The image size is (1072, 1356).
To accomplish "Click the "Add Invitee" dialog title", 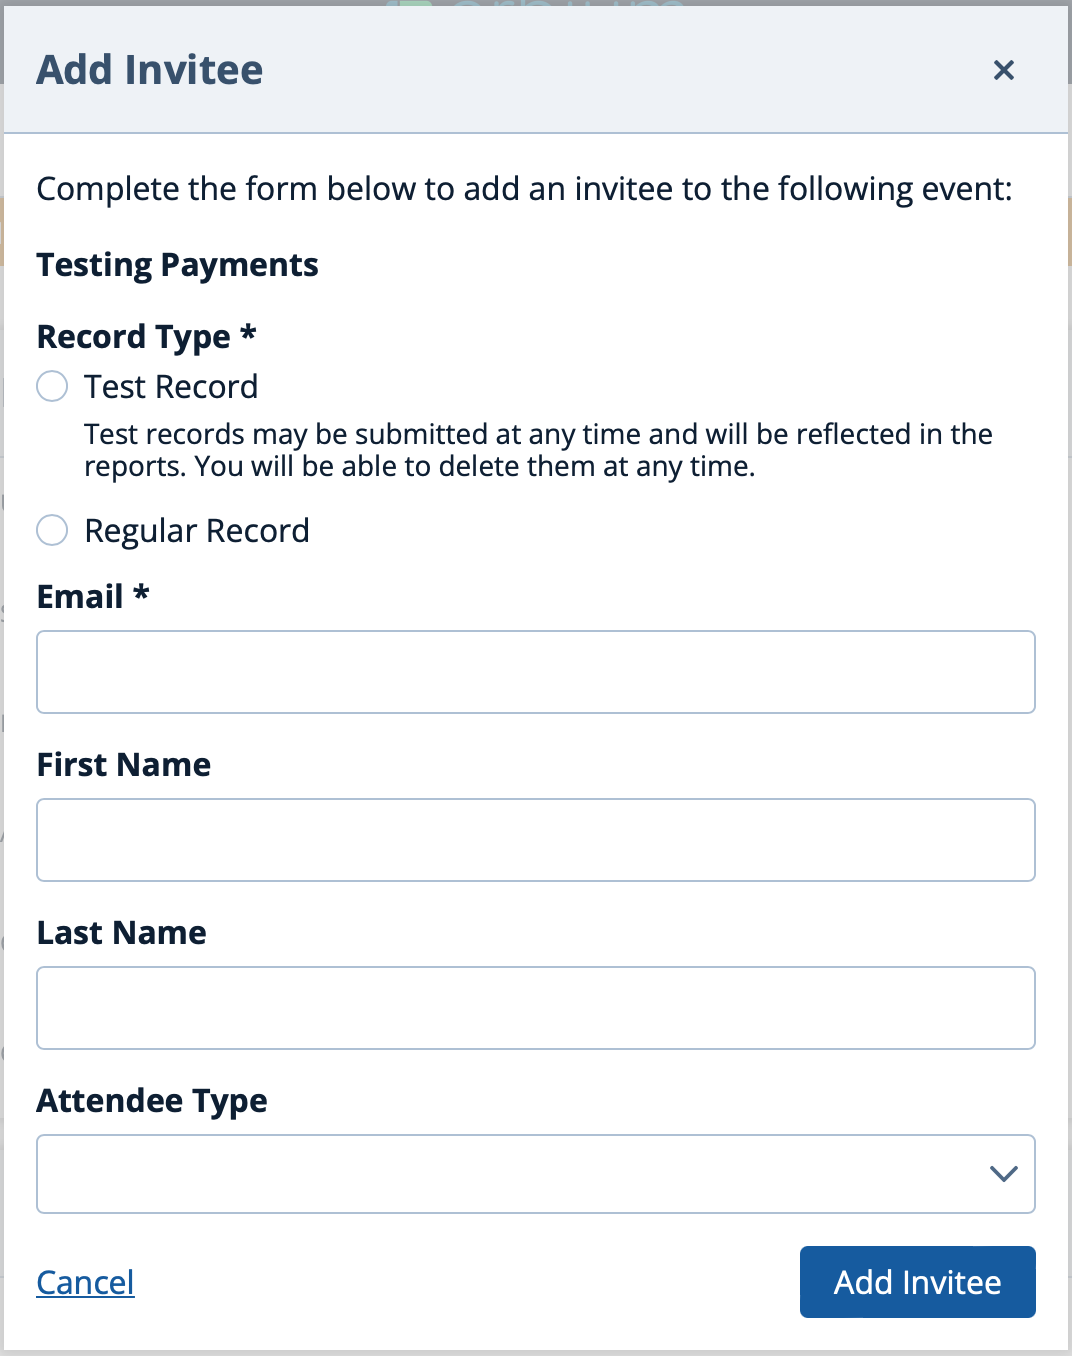I will (x=150, y=70).
